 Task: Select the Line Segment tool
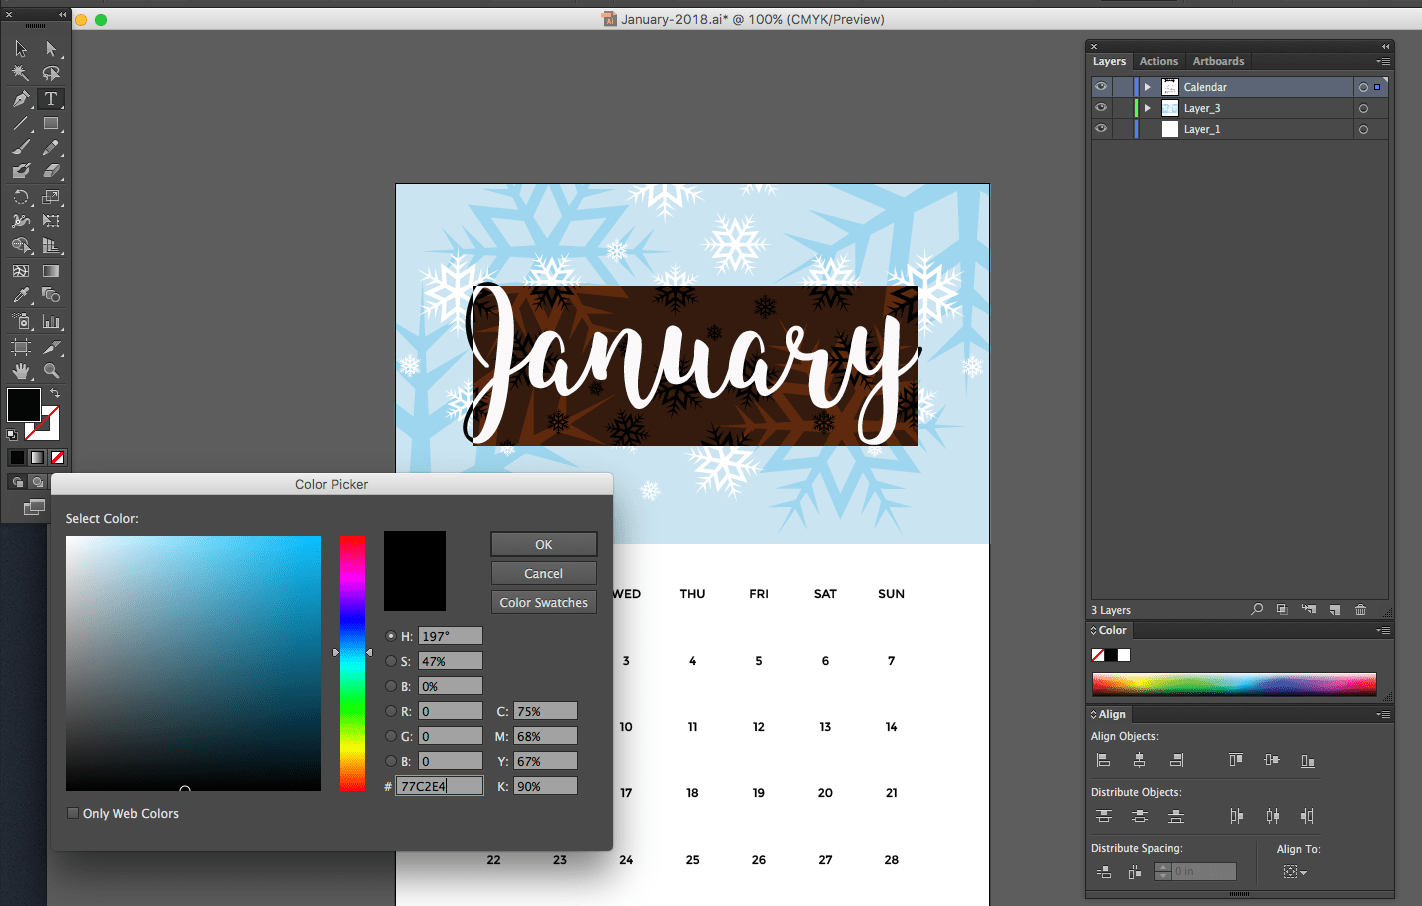point(21,124)
